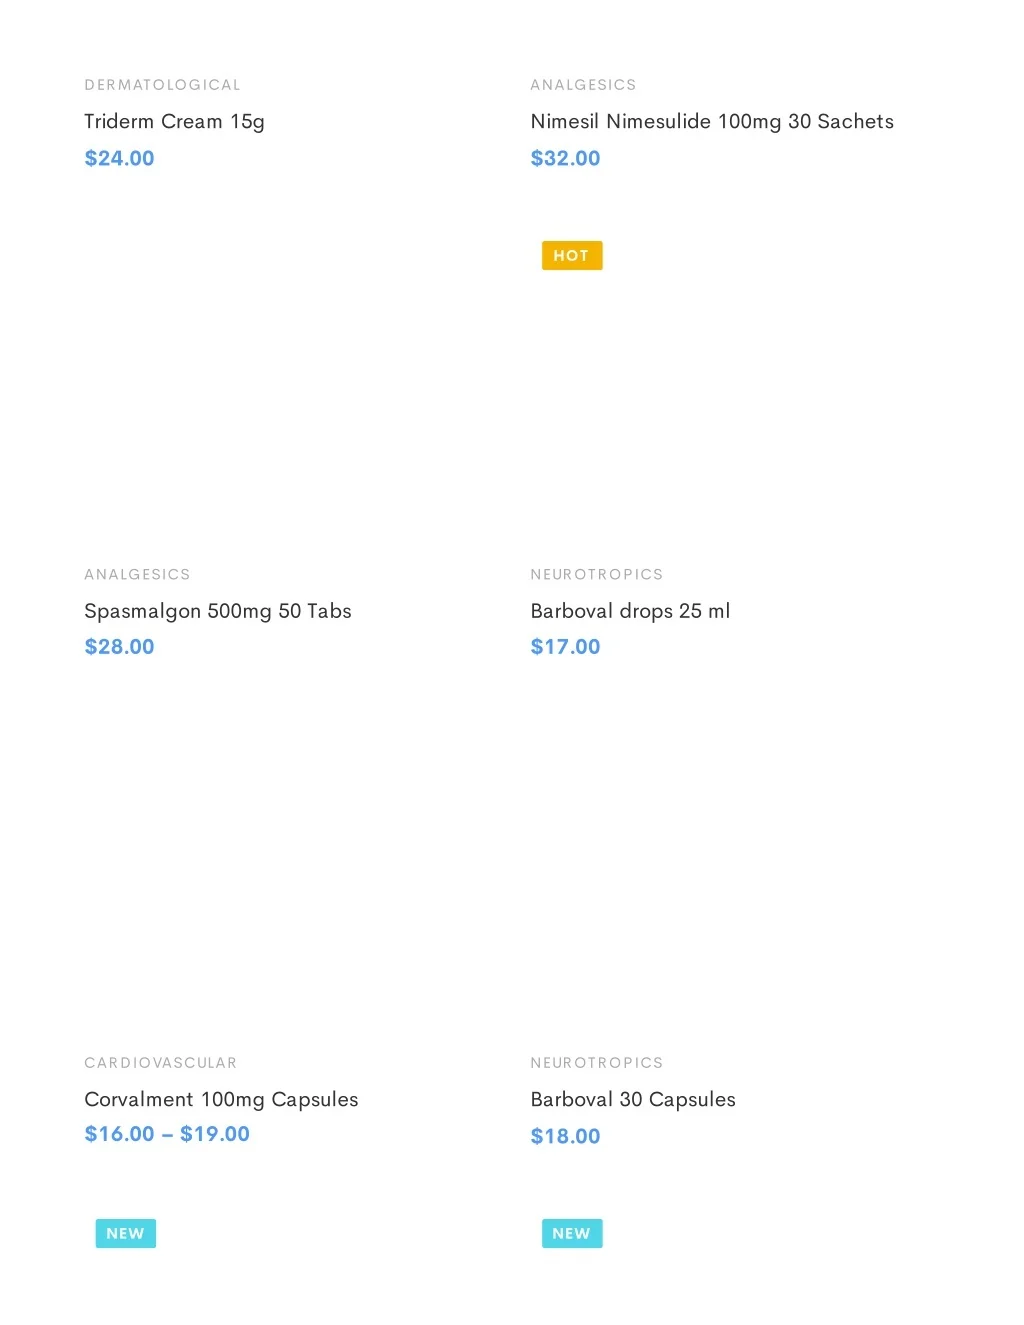Screen dimensions: 1024x1325
Task: Open the Spasmalgon 500mg 50 Tabs product
Action: click(217, 611)
